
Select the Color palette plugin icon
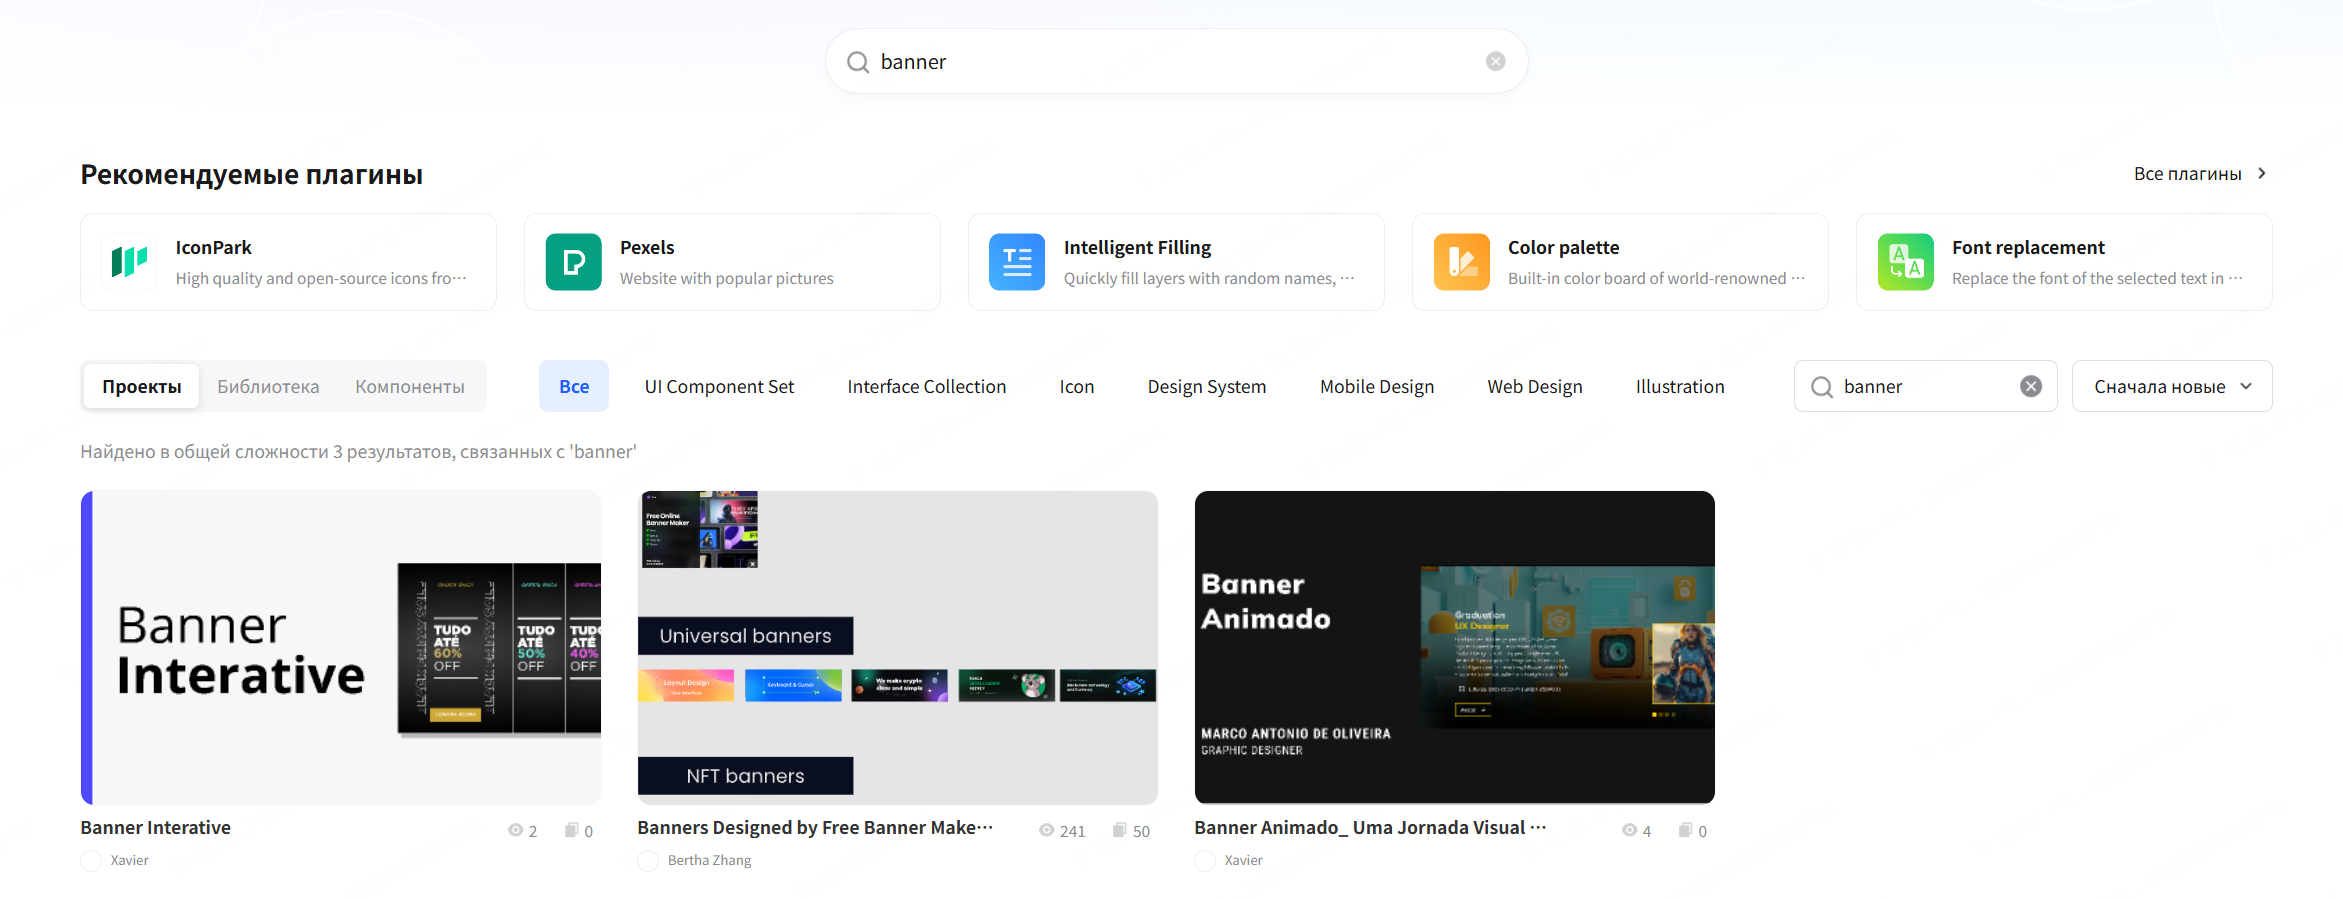click(x=1461, y=262)
